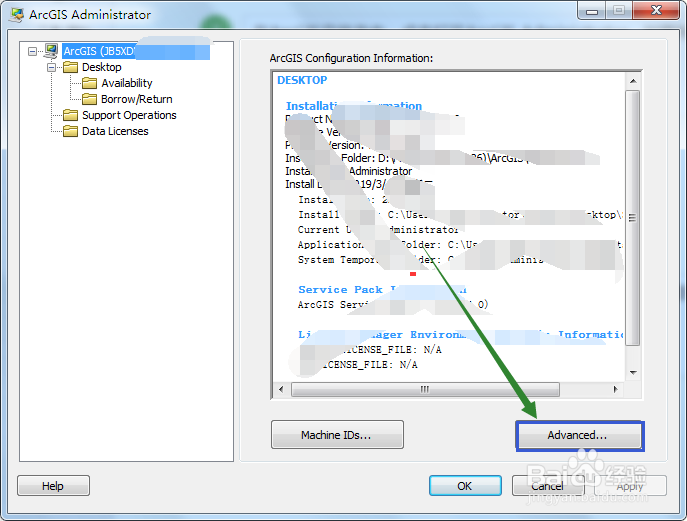The height and width of the screenshot is (521, 687).
Task: Click the ArcGIS Administrator title bar icon
Action: (17, 14)
